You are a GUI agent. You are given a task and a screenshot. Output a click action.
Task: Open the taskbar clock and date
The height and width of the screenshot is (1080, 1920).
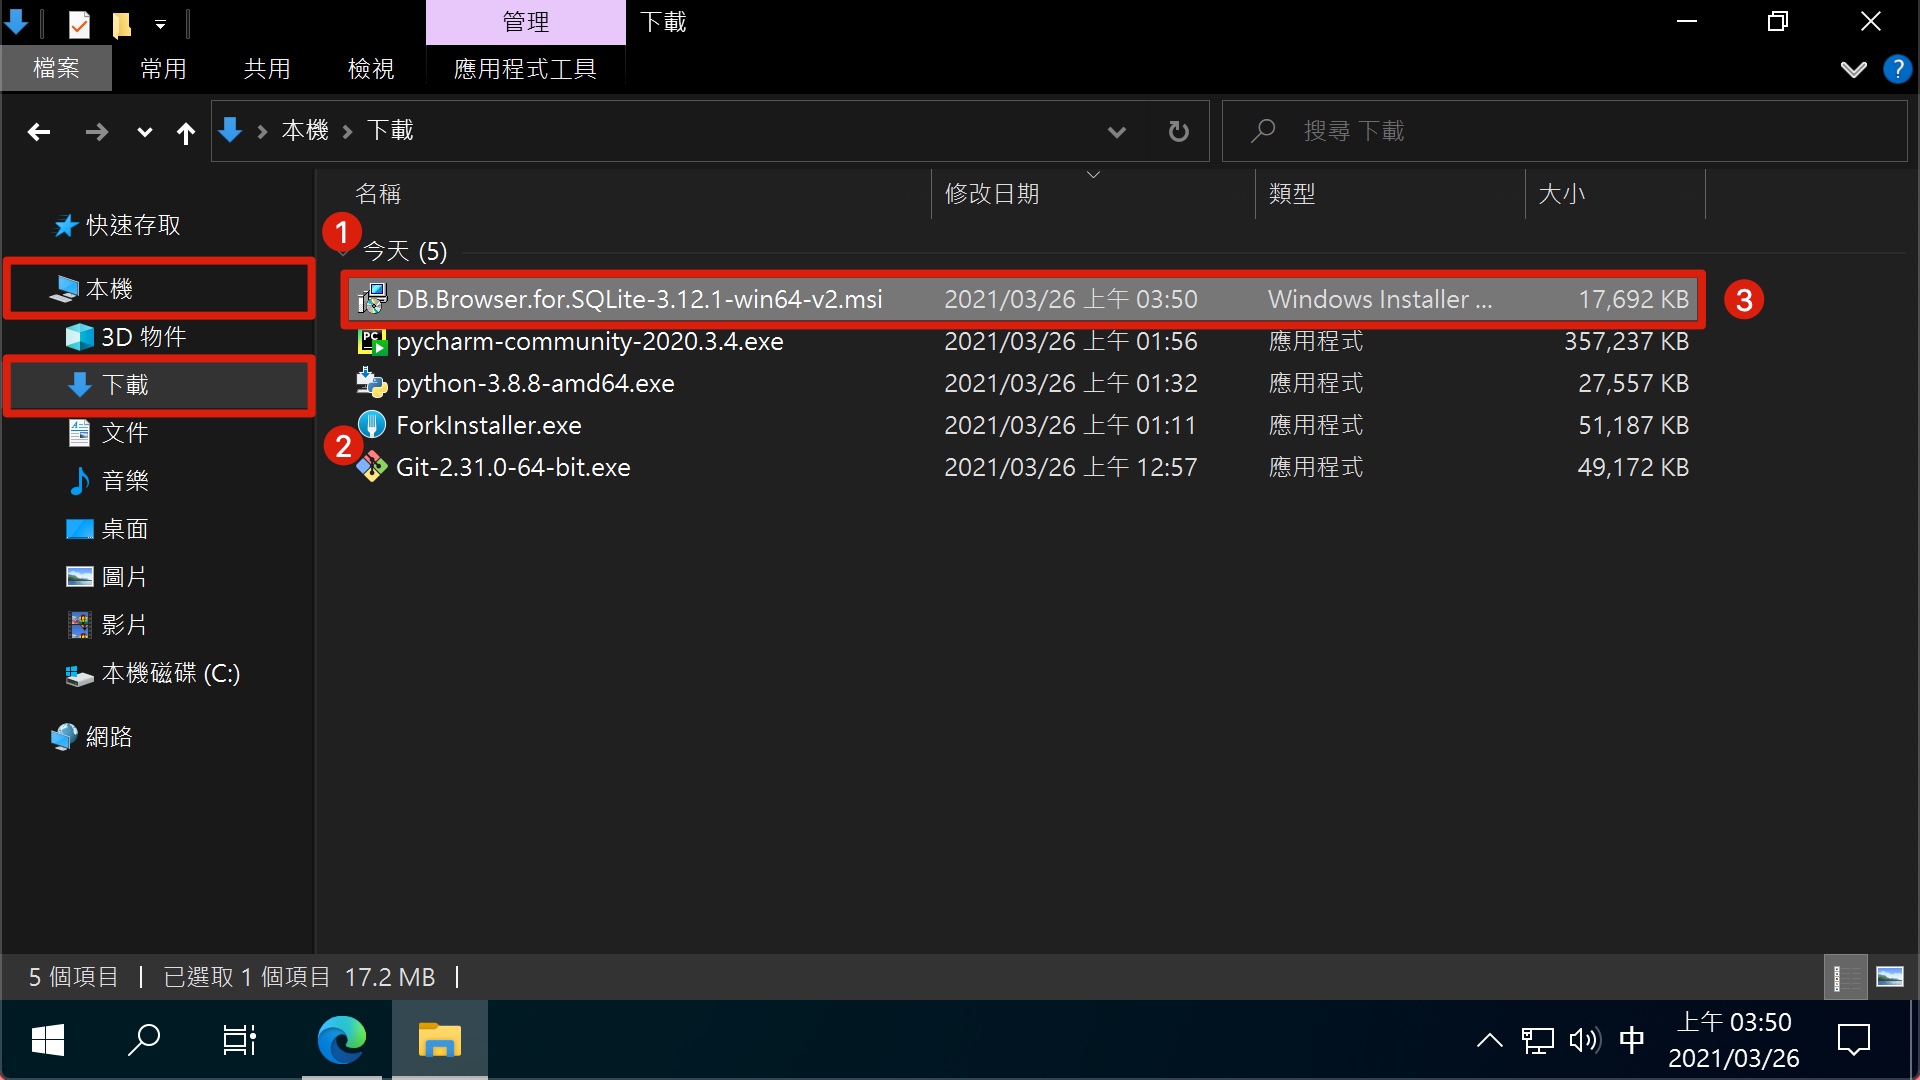pyautogui.click(x=1734, y=1040)
